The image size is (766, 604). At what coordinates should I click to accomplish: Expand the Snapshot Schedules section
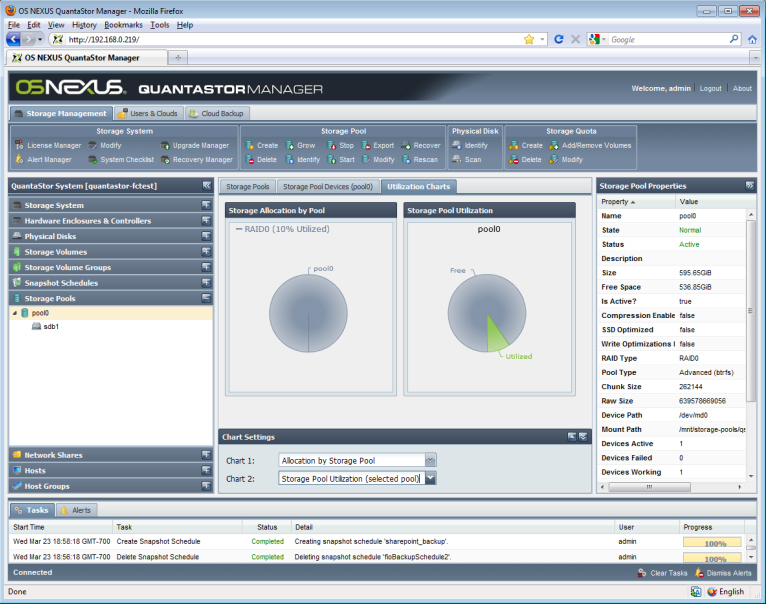[x=206, y=283]
